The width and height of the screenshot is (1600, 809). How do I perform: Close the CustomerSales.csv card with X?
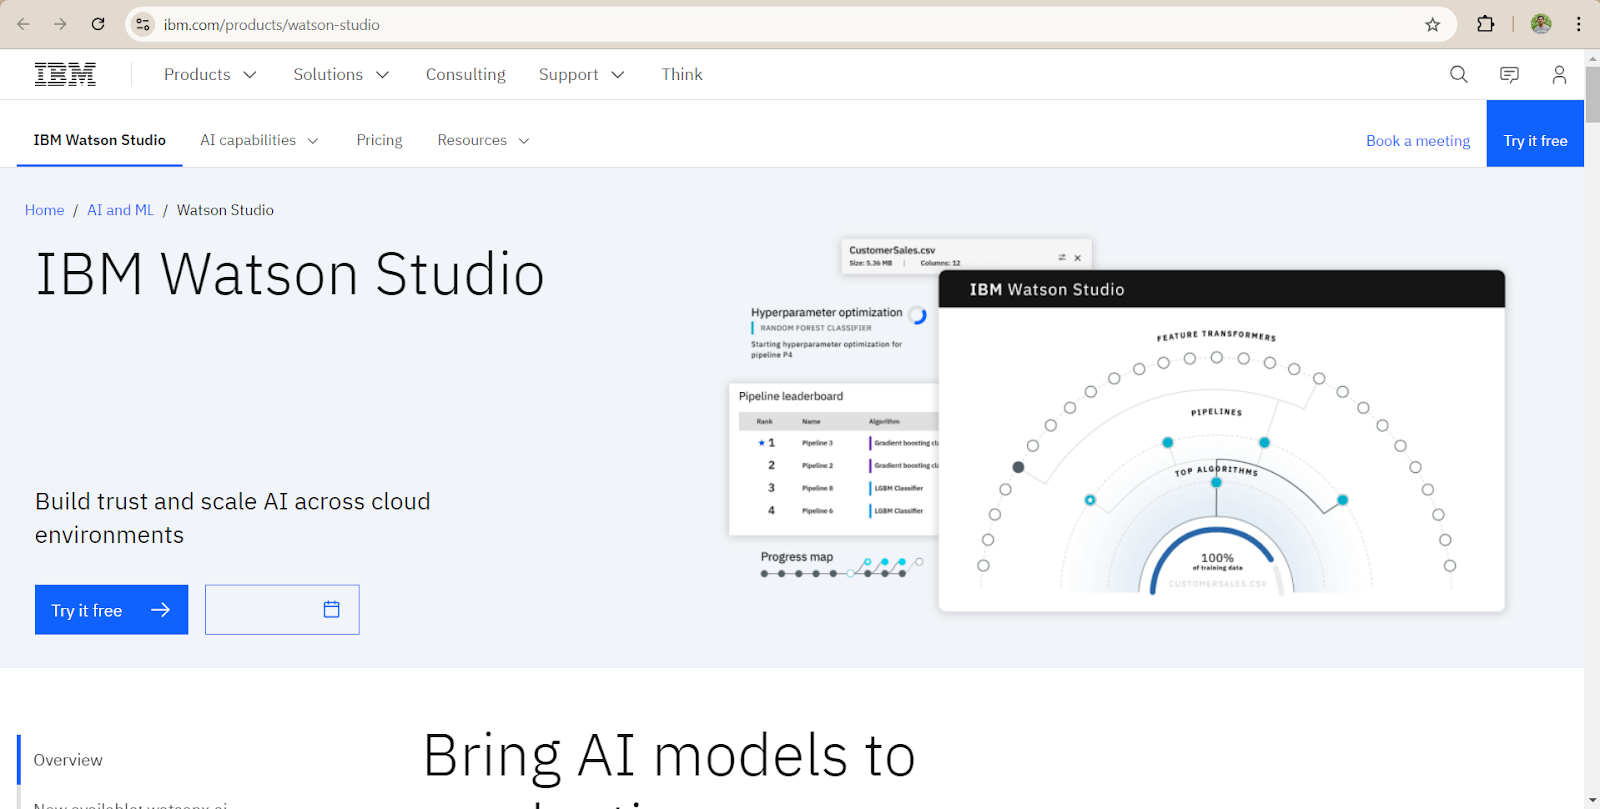point(1078,258)
